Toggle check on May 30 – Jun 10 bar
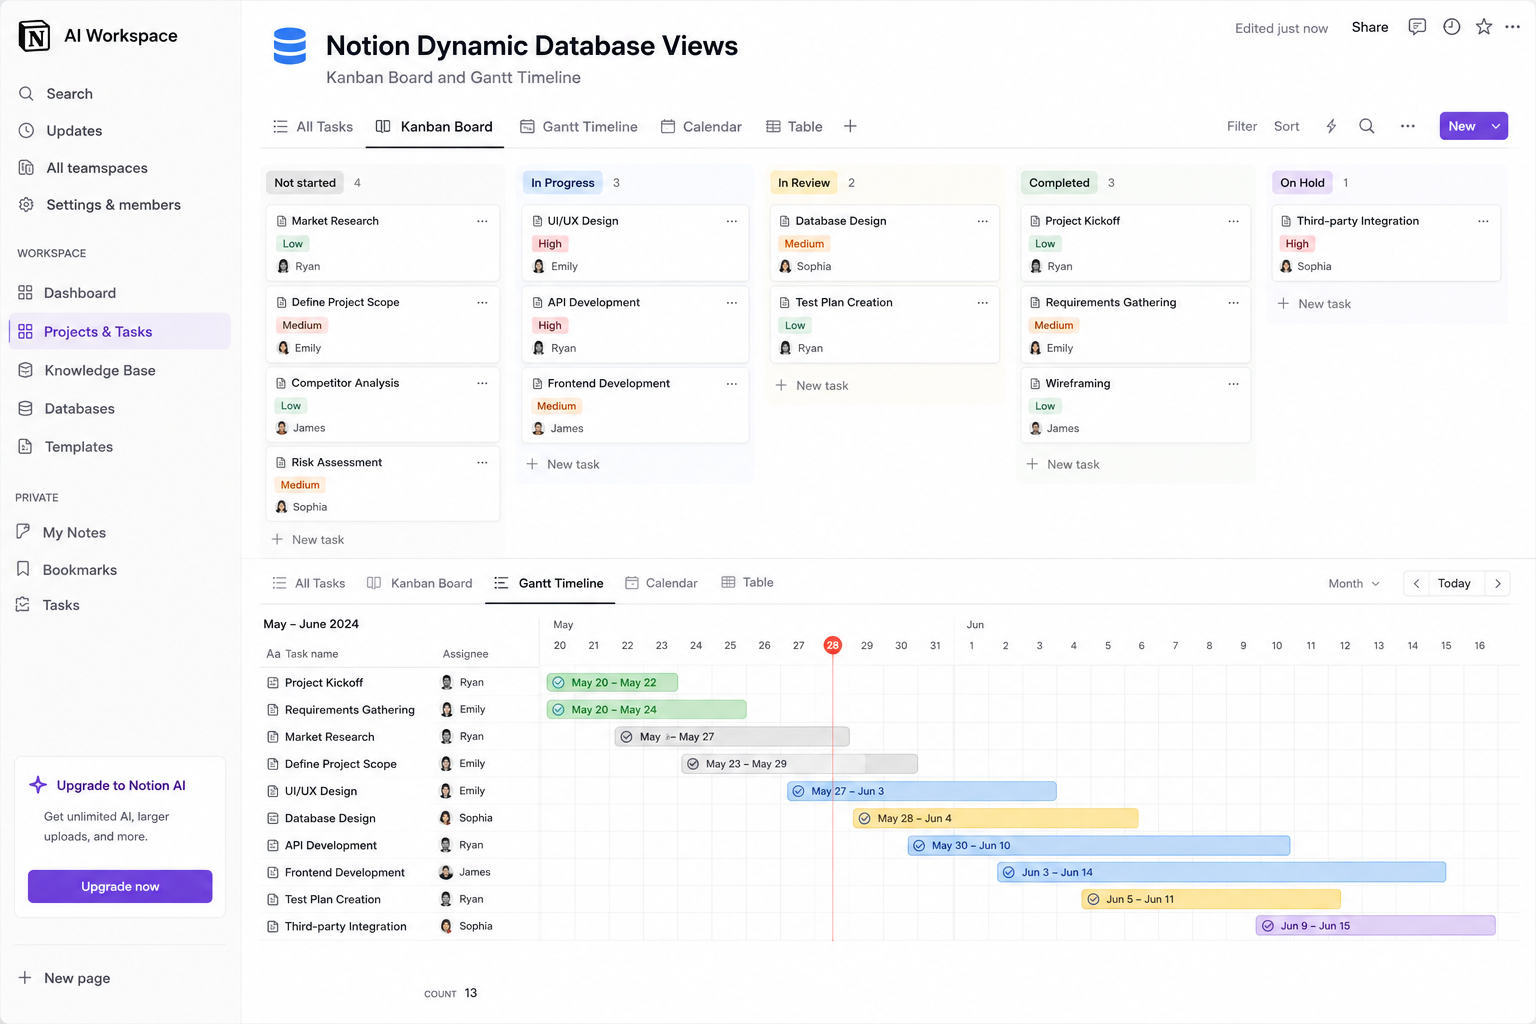Viewport: 1536px width, 1024px height. coord(919,845)
